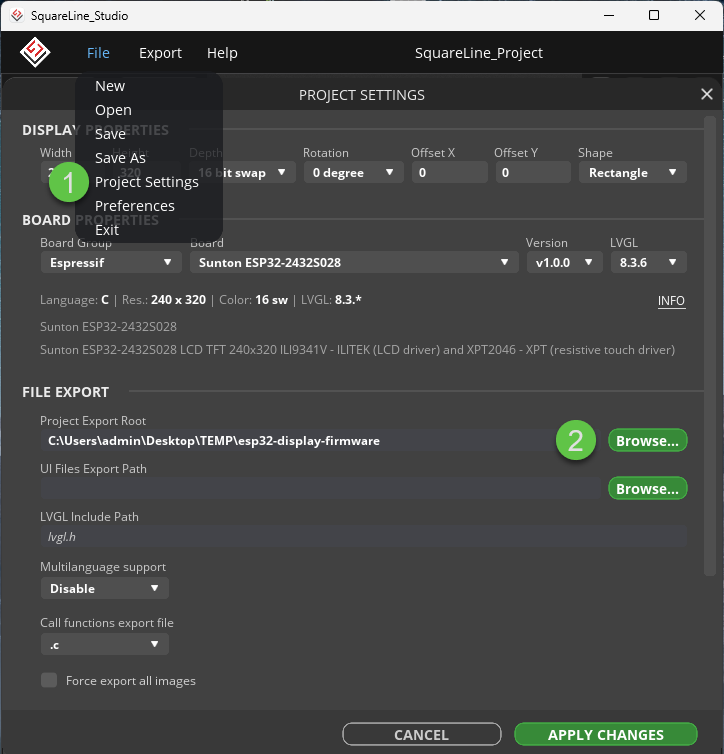The width and height of the screenshot is (724, 754).
Task: Click the SquareLine Studio logo icon
Action: [35, 52]
